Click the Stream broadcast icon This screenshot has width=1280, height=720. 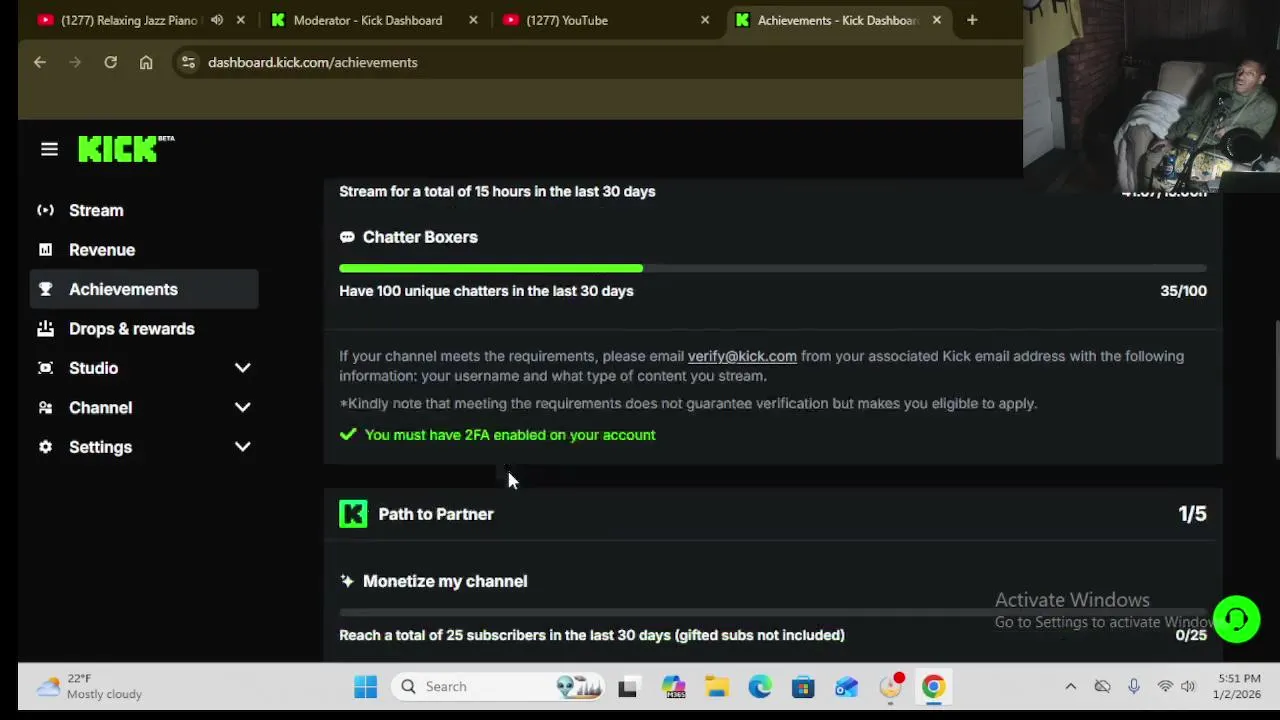coord(45,210)
